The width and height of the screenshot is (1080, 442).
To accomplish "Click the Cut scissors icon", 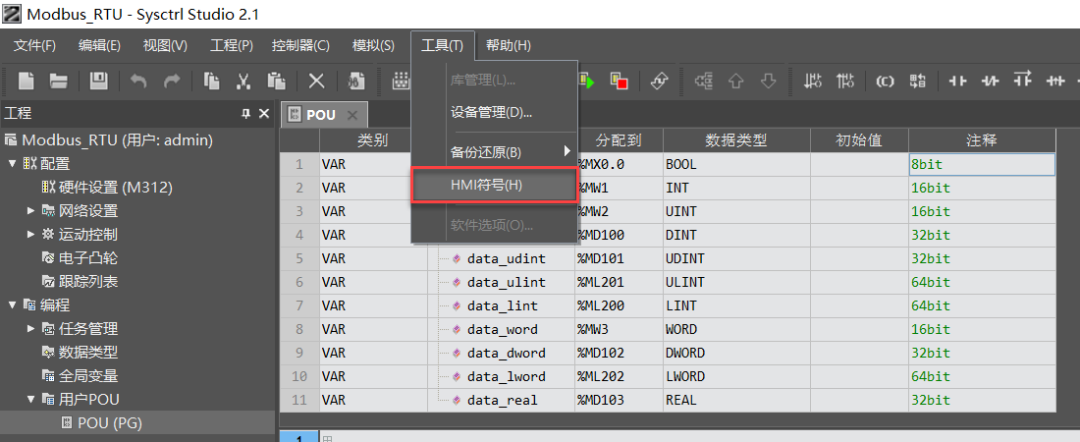I will click(x=243, y=81).
